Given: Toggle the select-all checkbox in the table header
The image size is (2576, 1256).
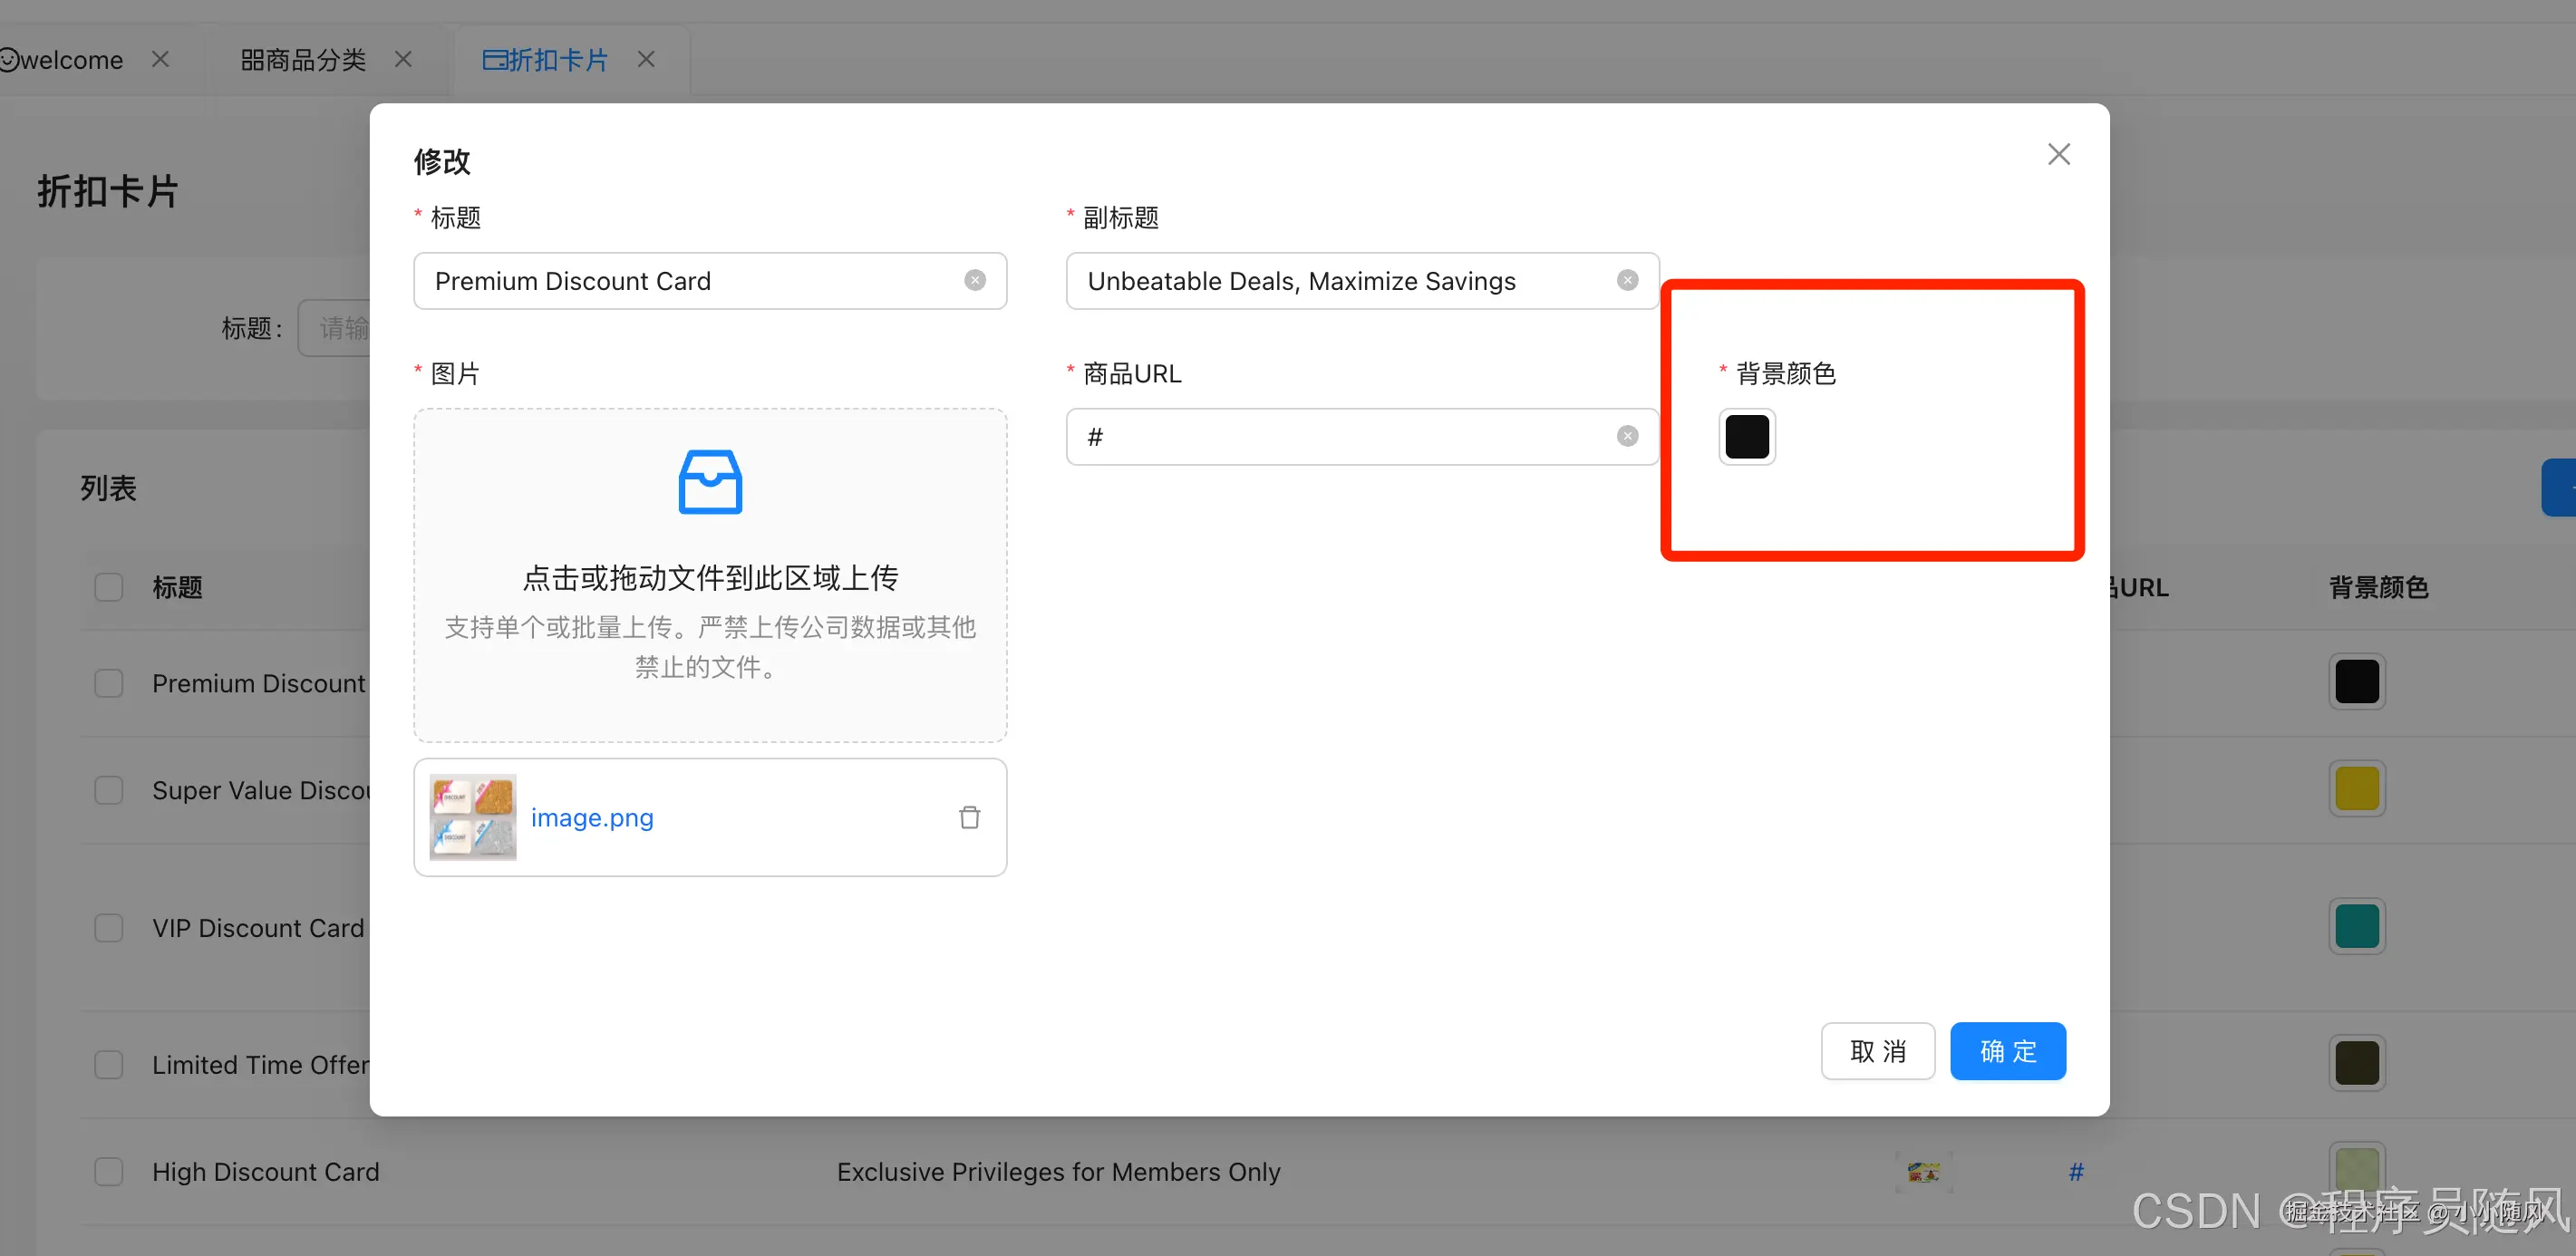Looking at the screenshot, I should pyautogui.click(x=108, y=587).
